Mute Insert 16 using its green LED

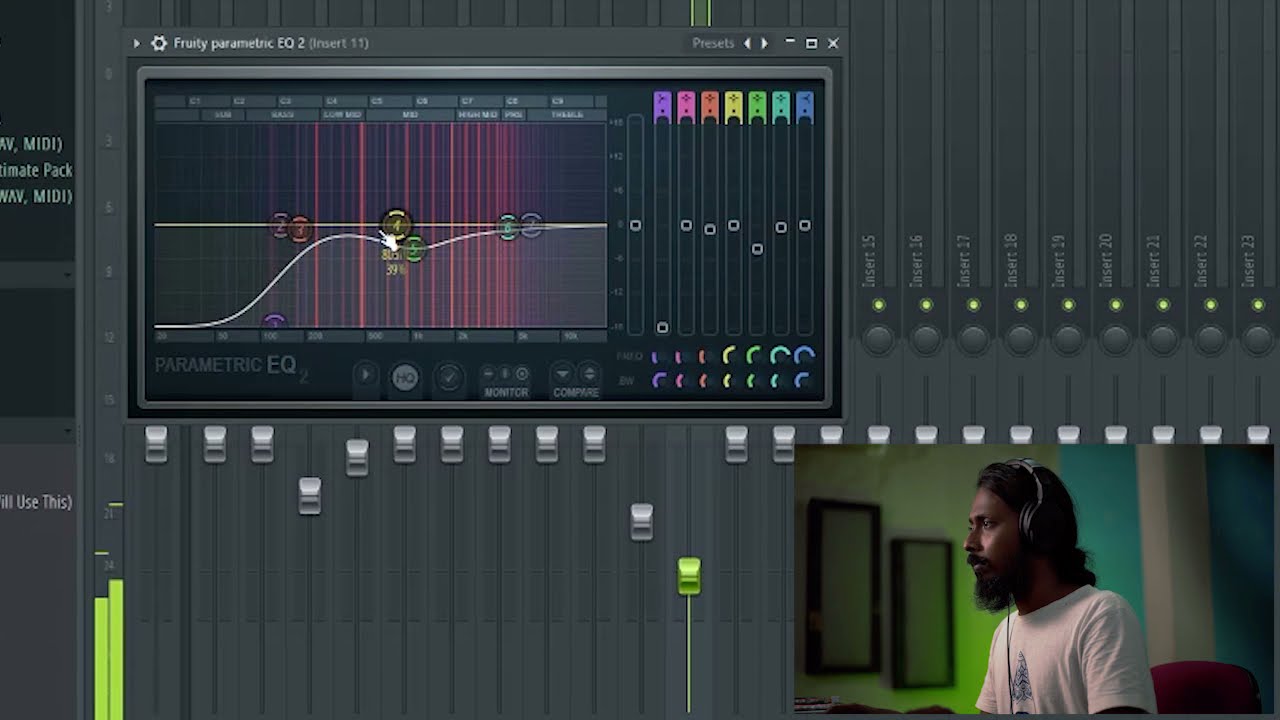point(926,305)
